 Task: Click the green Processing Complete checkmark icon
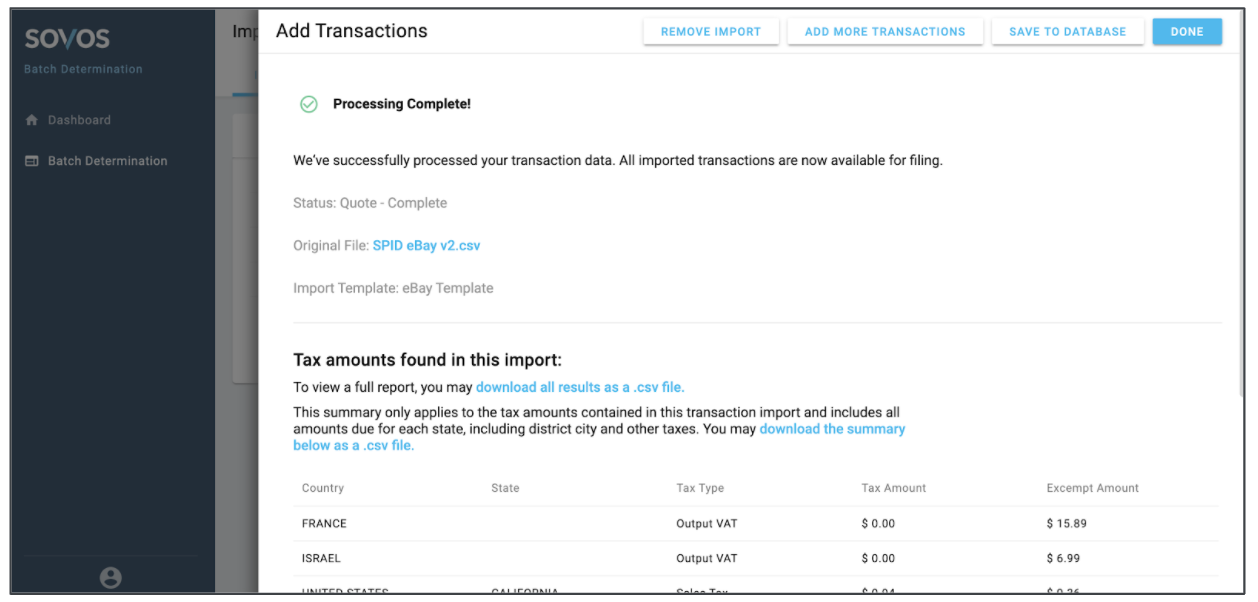click(309, 104)
